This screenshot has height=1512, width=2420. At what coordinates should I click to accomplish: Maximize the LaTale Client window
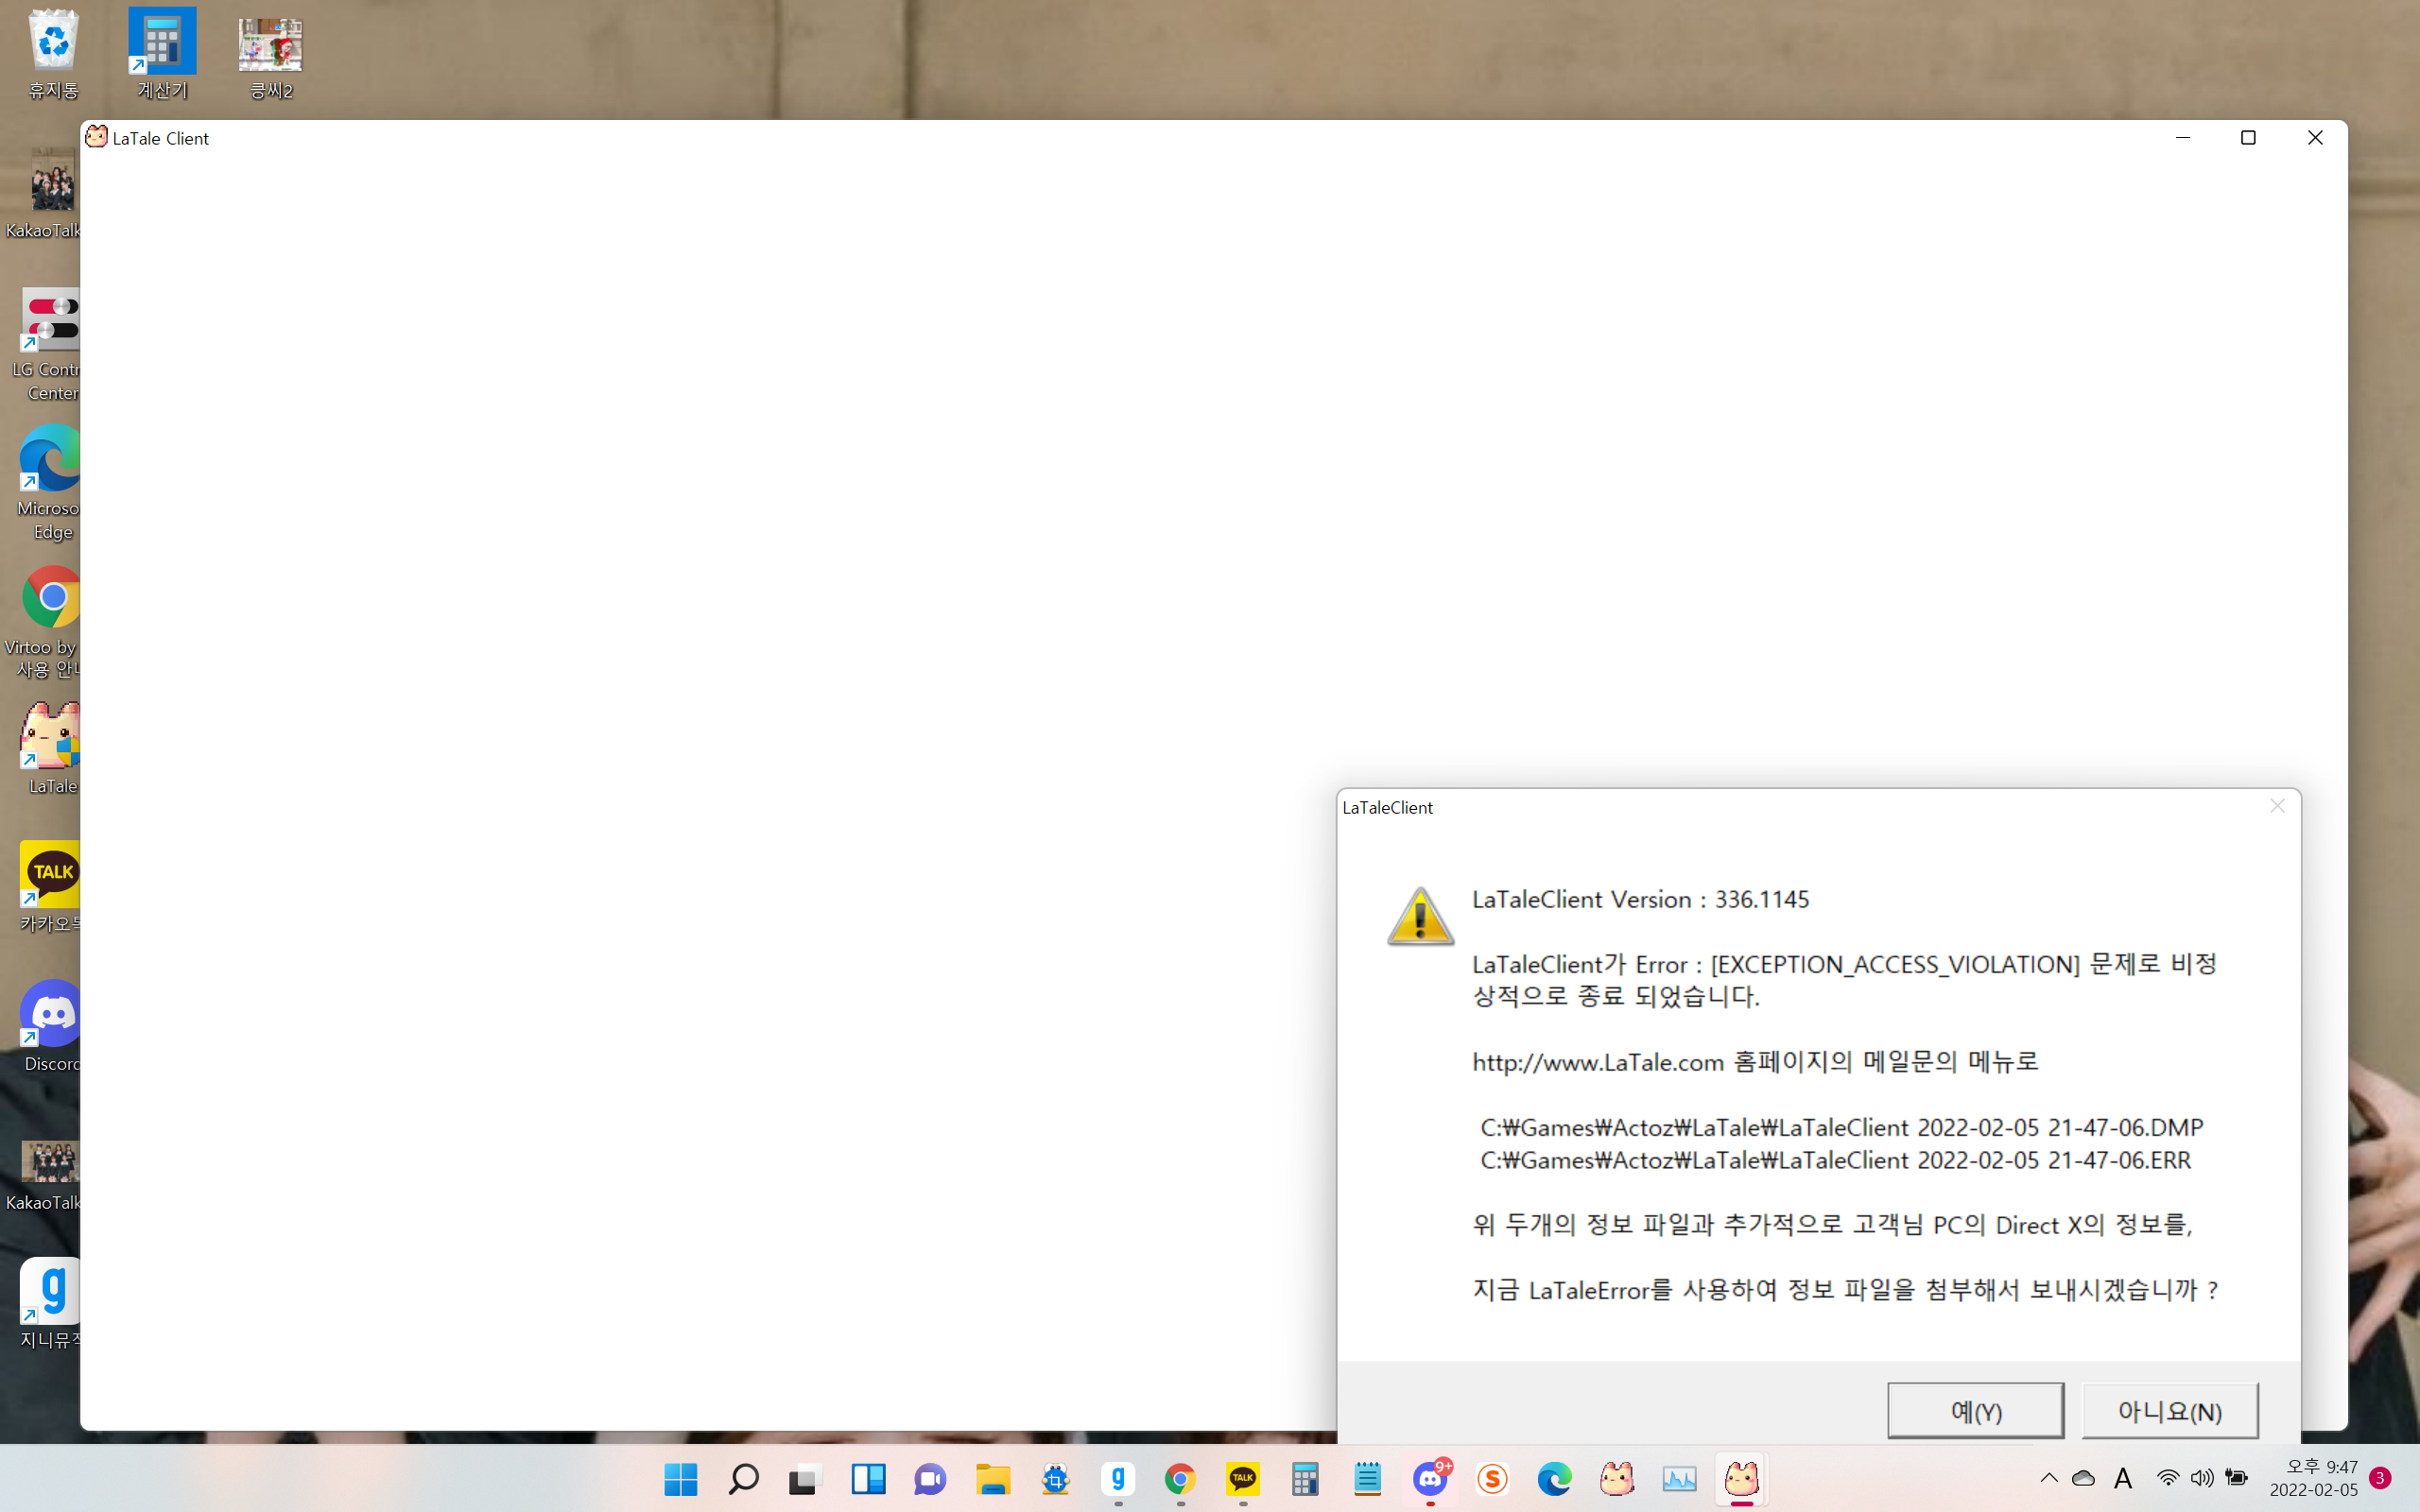pos(2248,138)
